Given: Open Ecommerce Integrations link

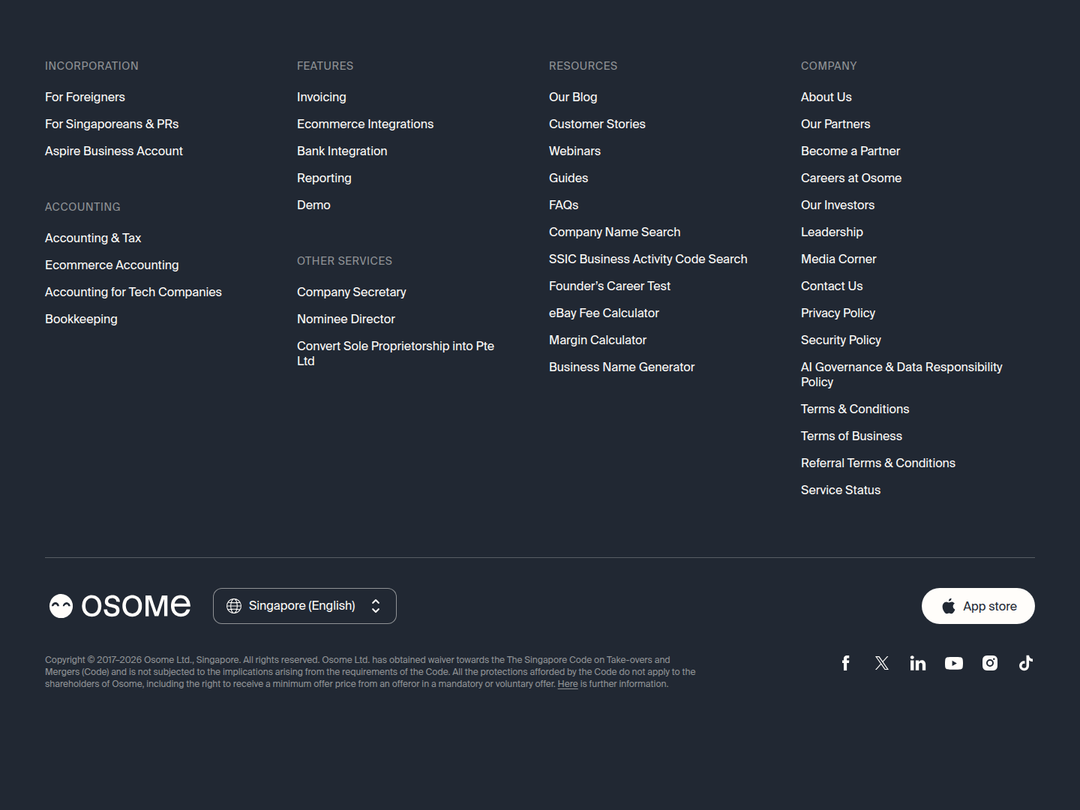Looking at the screenshot, I should (365, 124).
